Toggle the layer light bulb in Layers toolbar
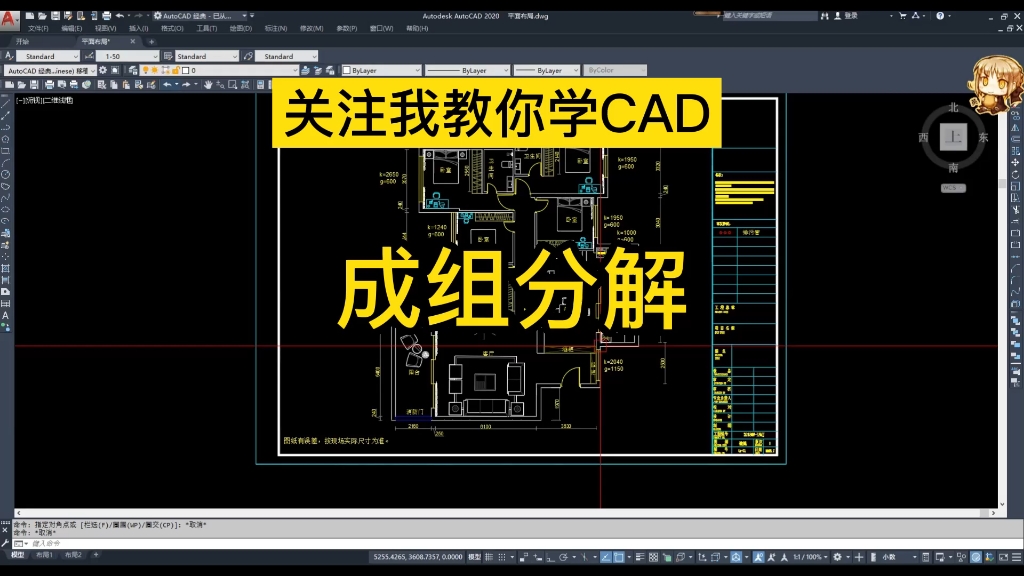Screen dimensions: 1024x576 point(146,70)
